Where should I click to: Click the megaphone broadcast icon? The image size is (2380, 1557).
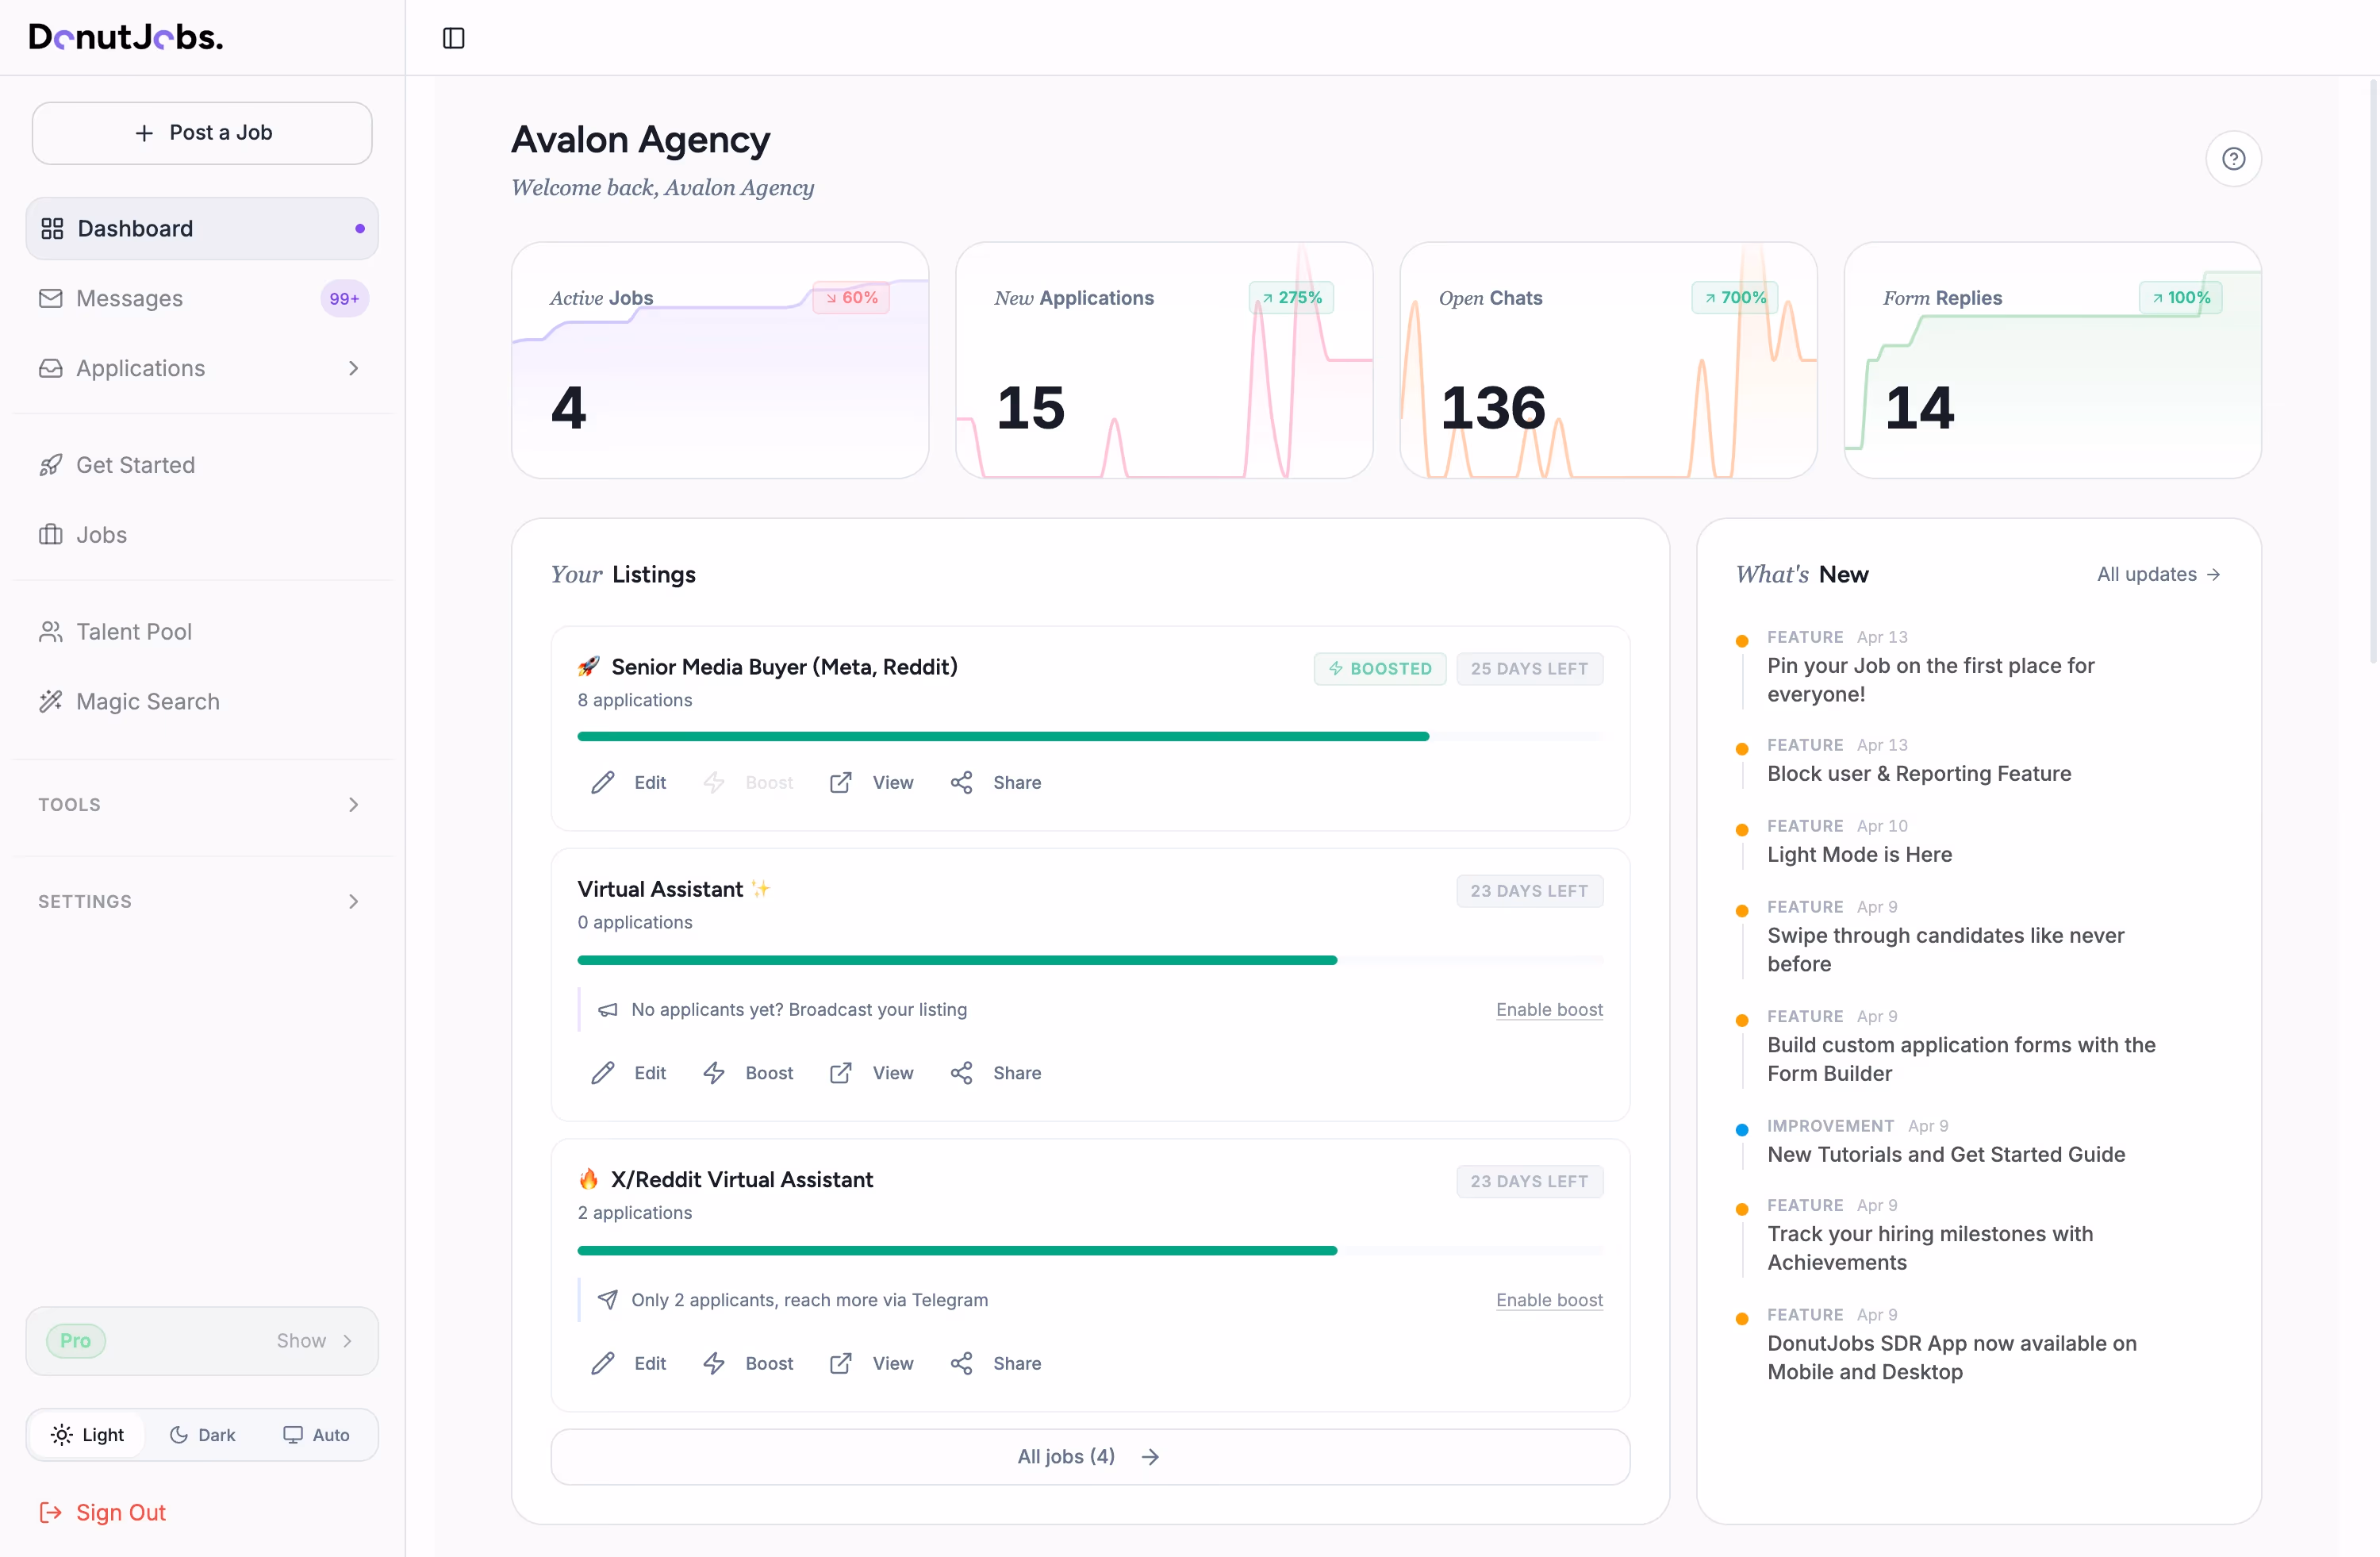coord(607,1010)
